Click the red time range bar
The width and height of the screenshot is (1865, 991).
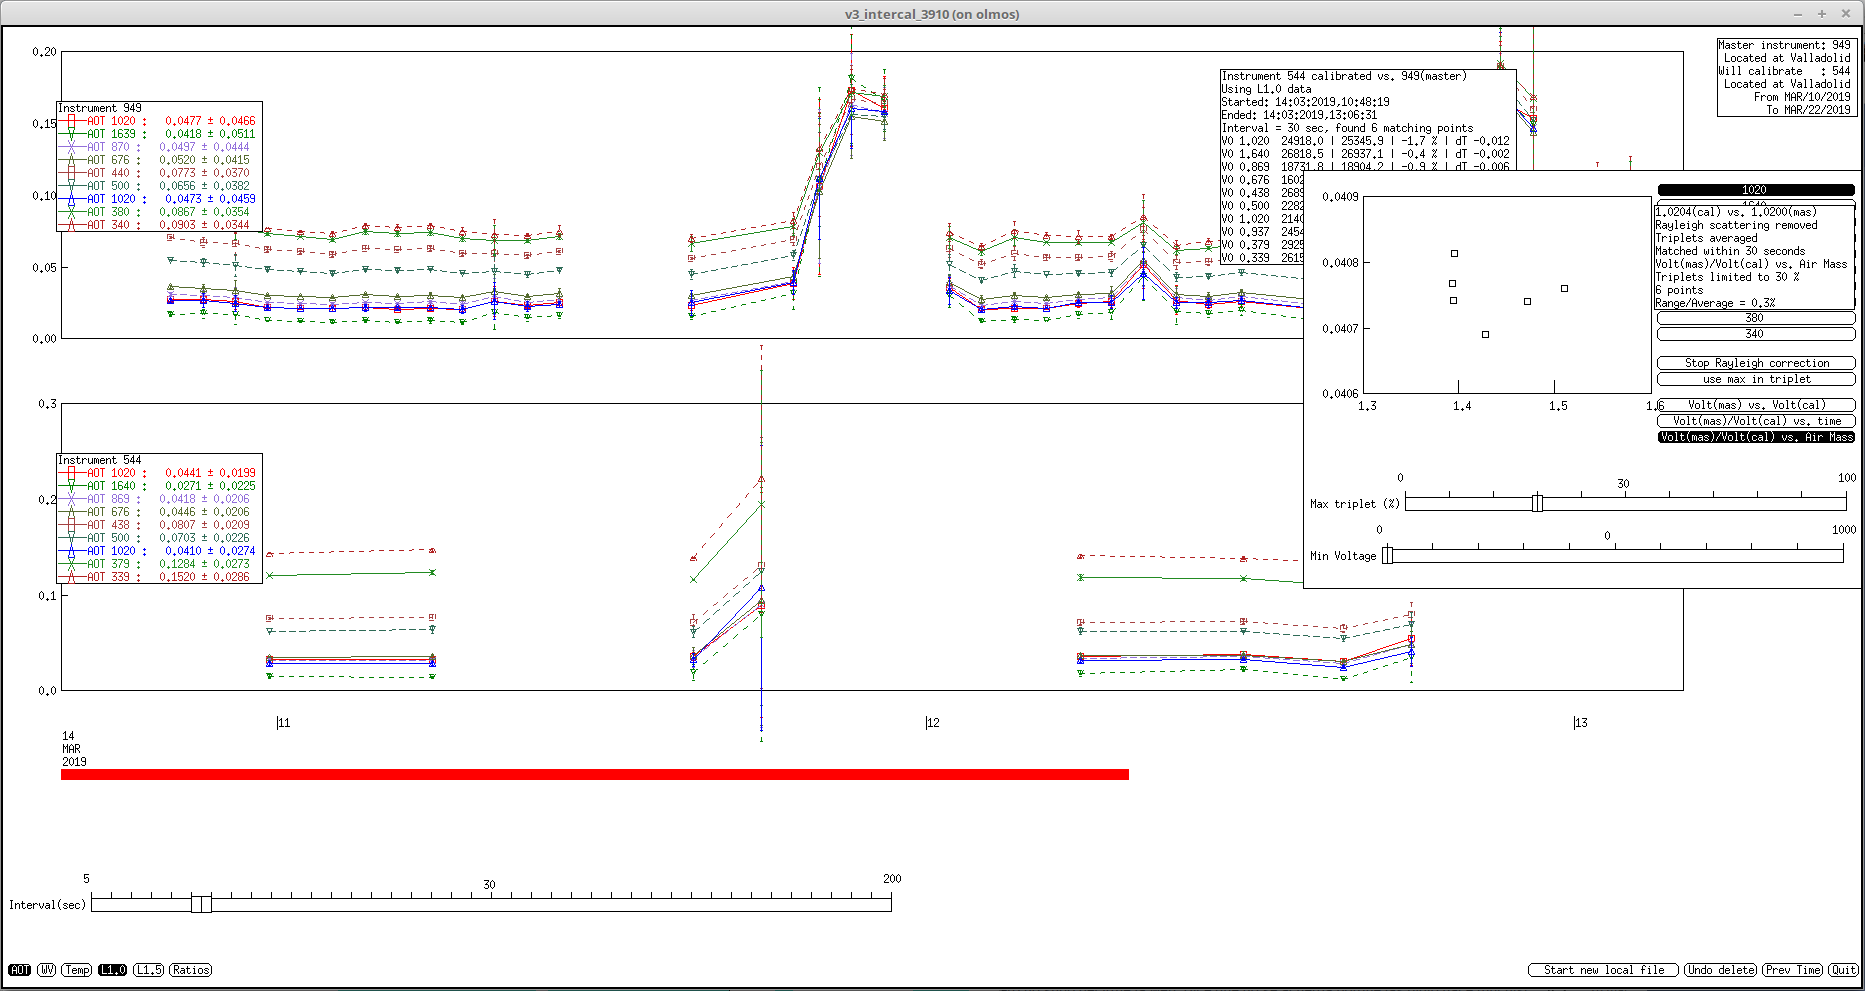(595, 775)
